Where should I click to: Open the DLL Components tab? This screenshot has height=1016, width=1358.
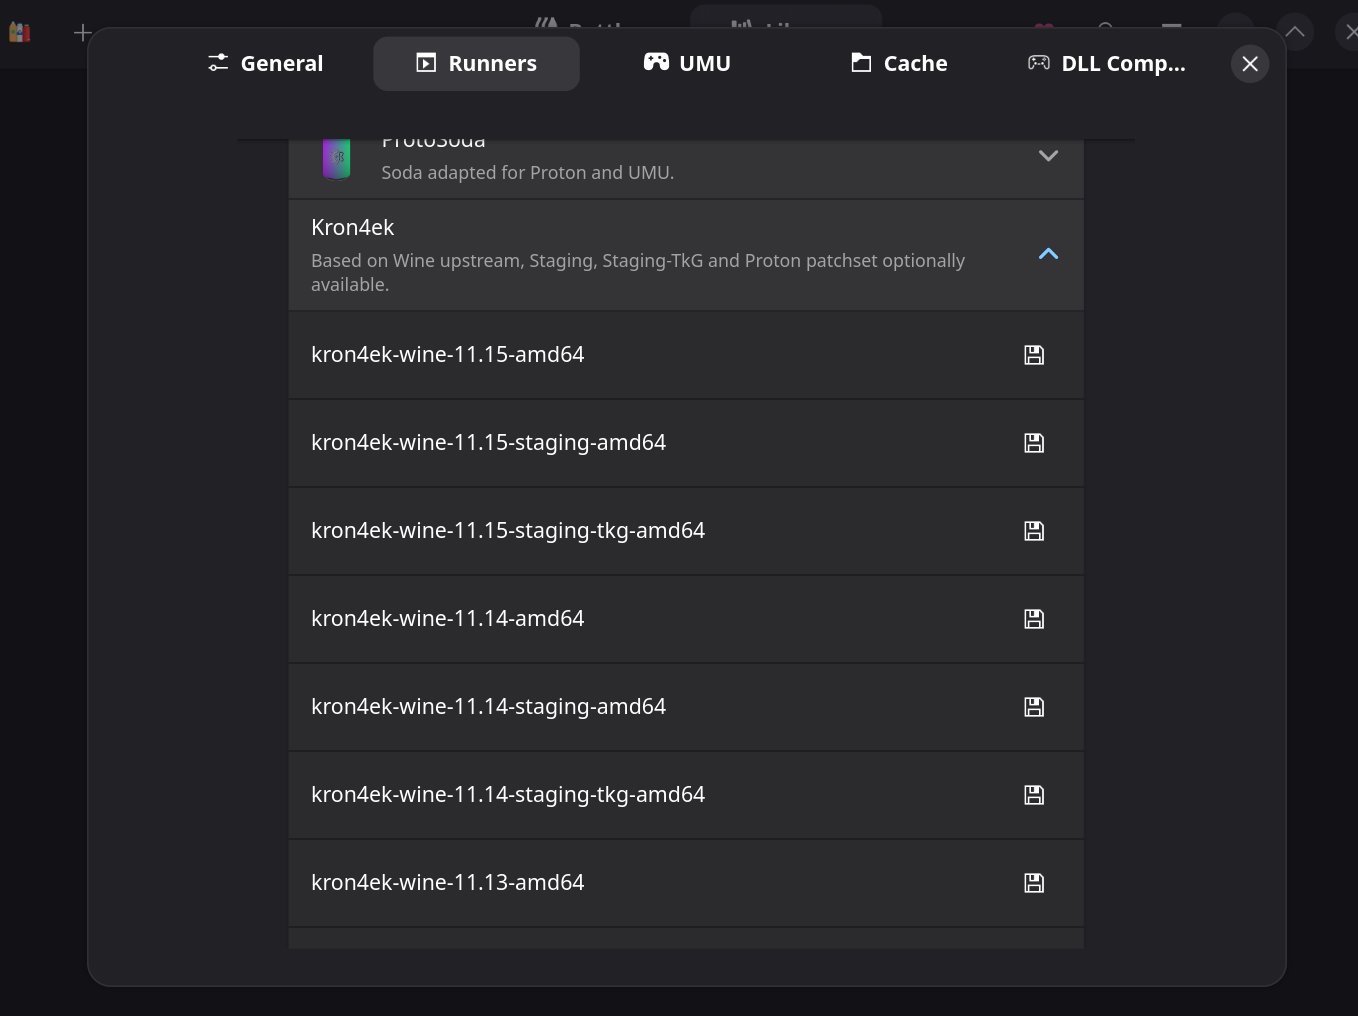pyautogui.click(x=1107, y=63)
